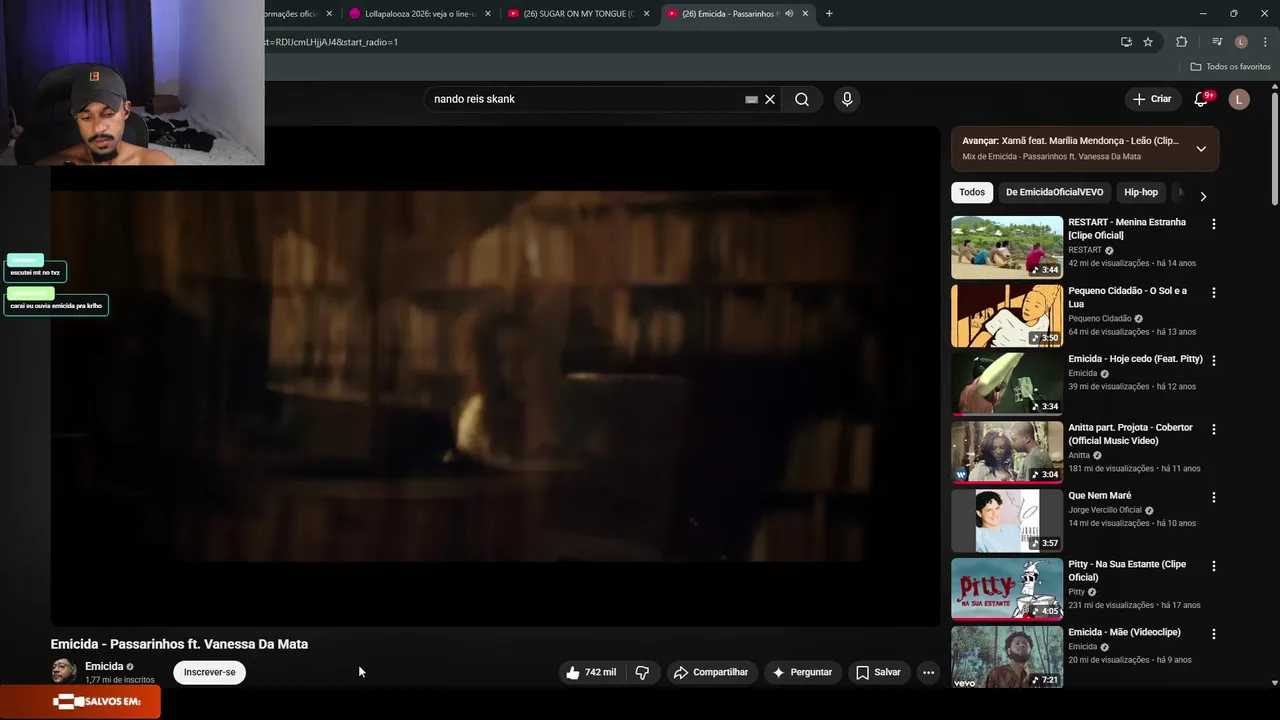Open options menu for Anitta - Cobertor
Viewport: 1280px width, 720px height.
[1214, 429]
